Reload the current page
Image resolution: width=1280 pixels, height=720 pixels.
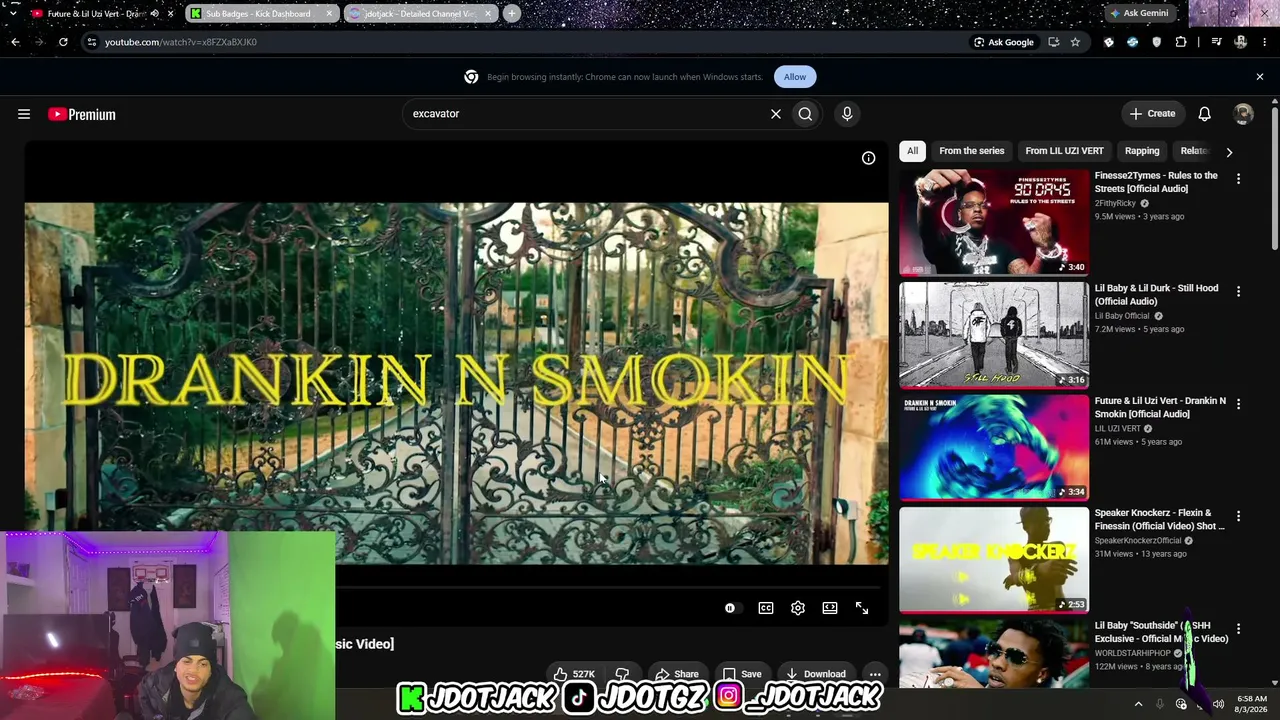tap(63, 42)
